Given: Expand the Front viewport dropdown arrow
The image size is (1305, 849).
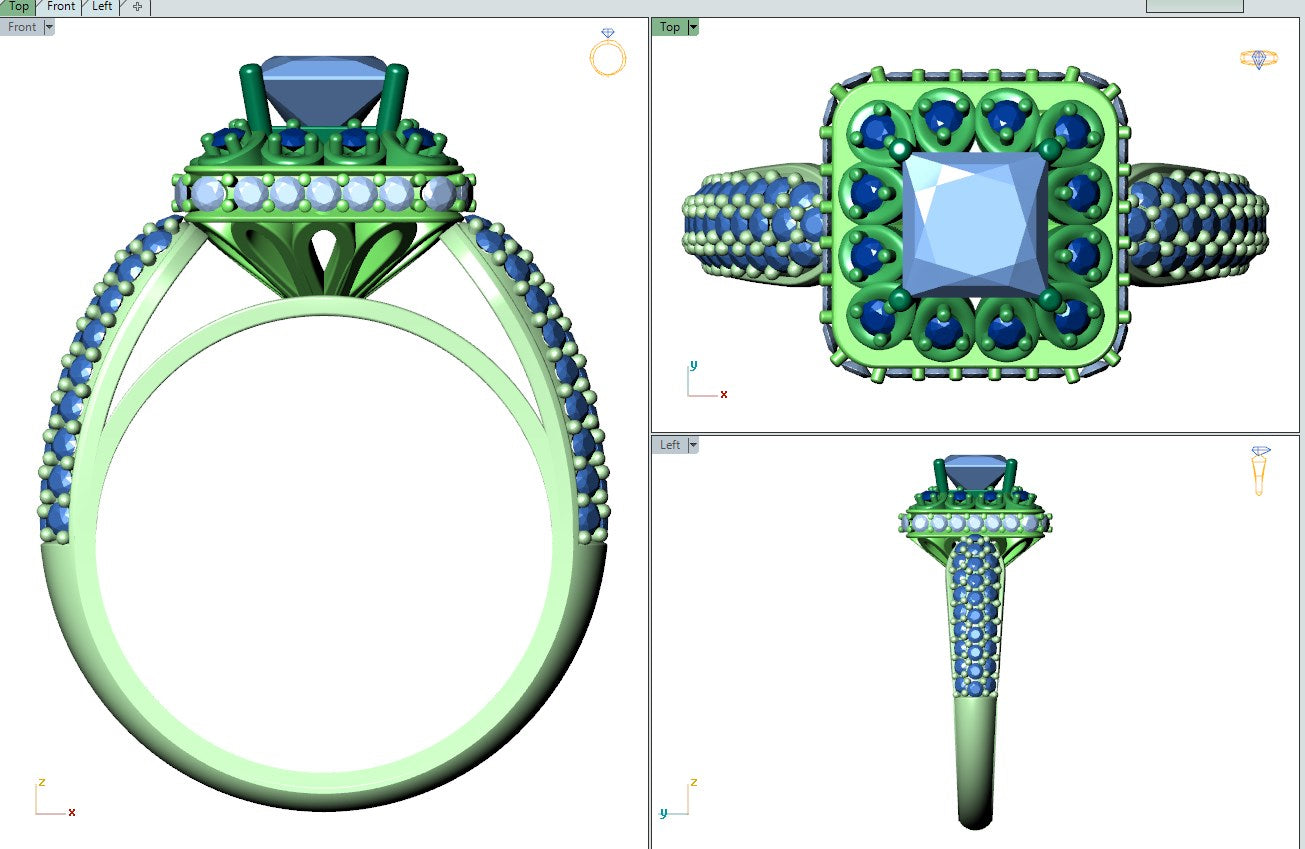Looking at the screenshot, I should pos(49,28).
